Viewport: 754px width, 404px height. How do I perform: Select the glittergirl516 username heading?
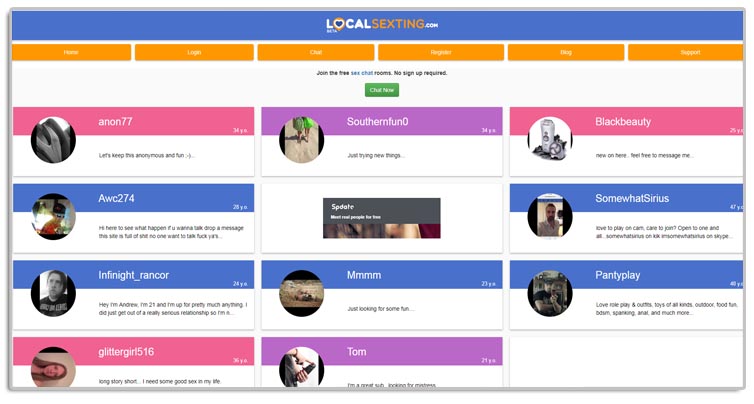(x=126, y=352)
